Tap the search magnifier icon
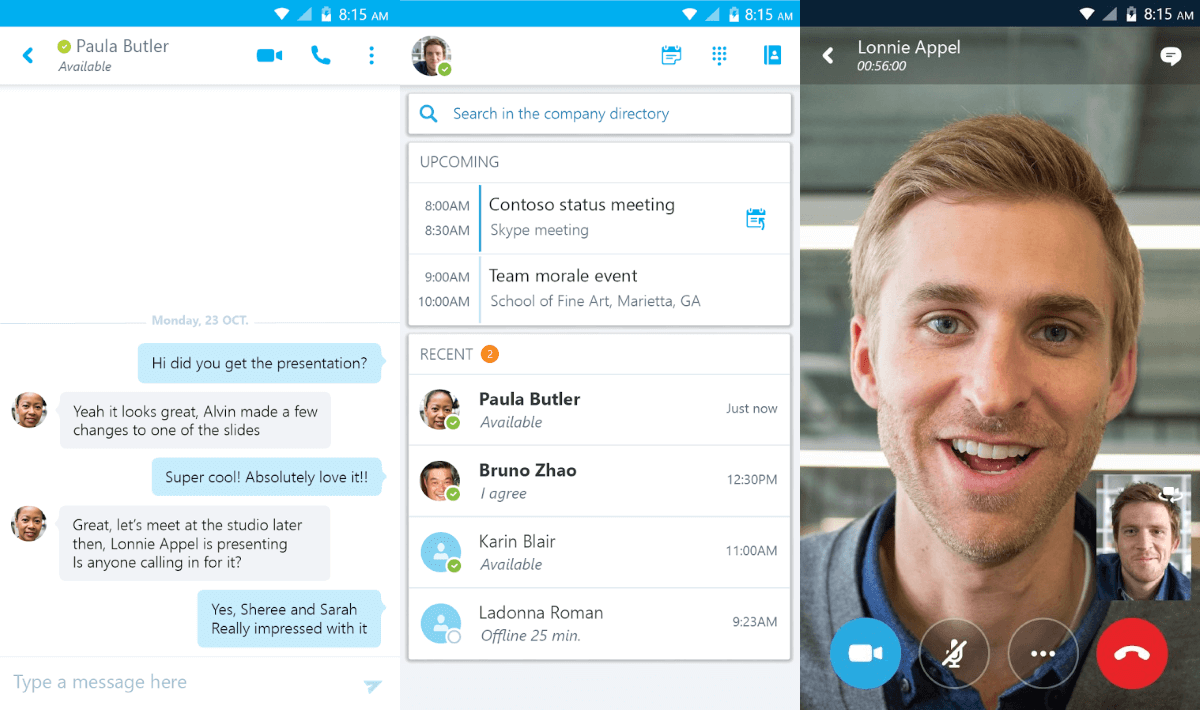The image size is (1200, 710). [x=428, y=113]
